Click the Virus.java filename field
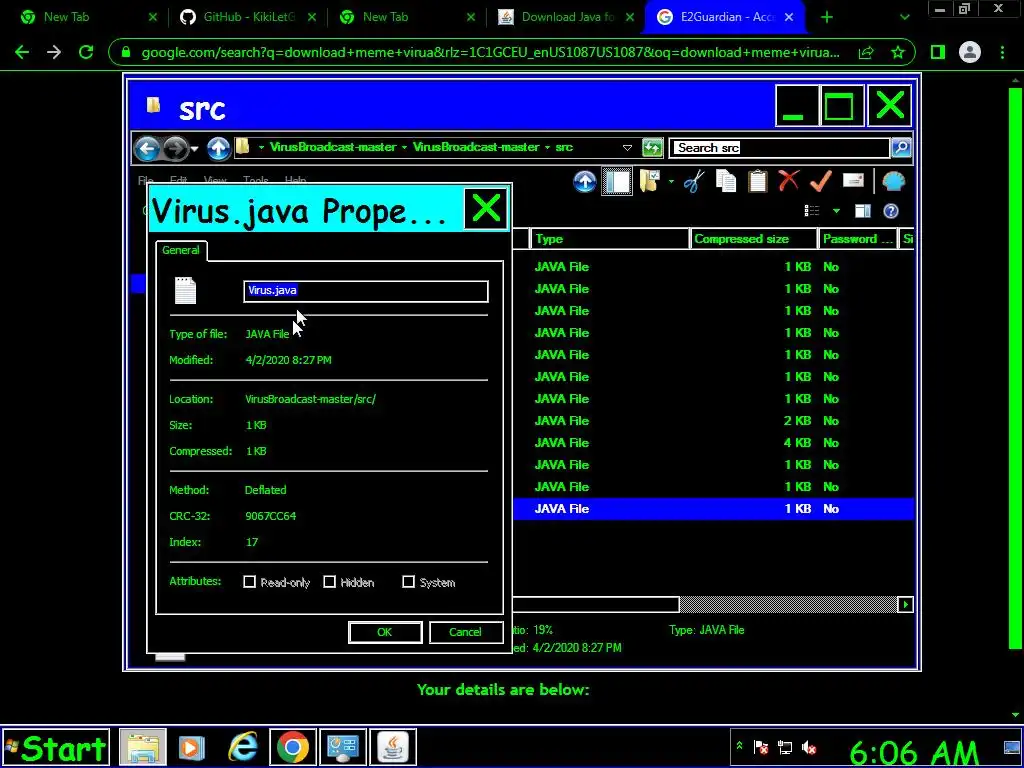This screenshot has width=1024, height=768. tap(366, 291)
